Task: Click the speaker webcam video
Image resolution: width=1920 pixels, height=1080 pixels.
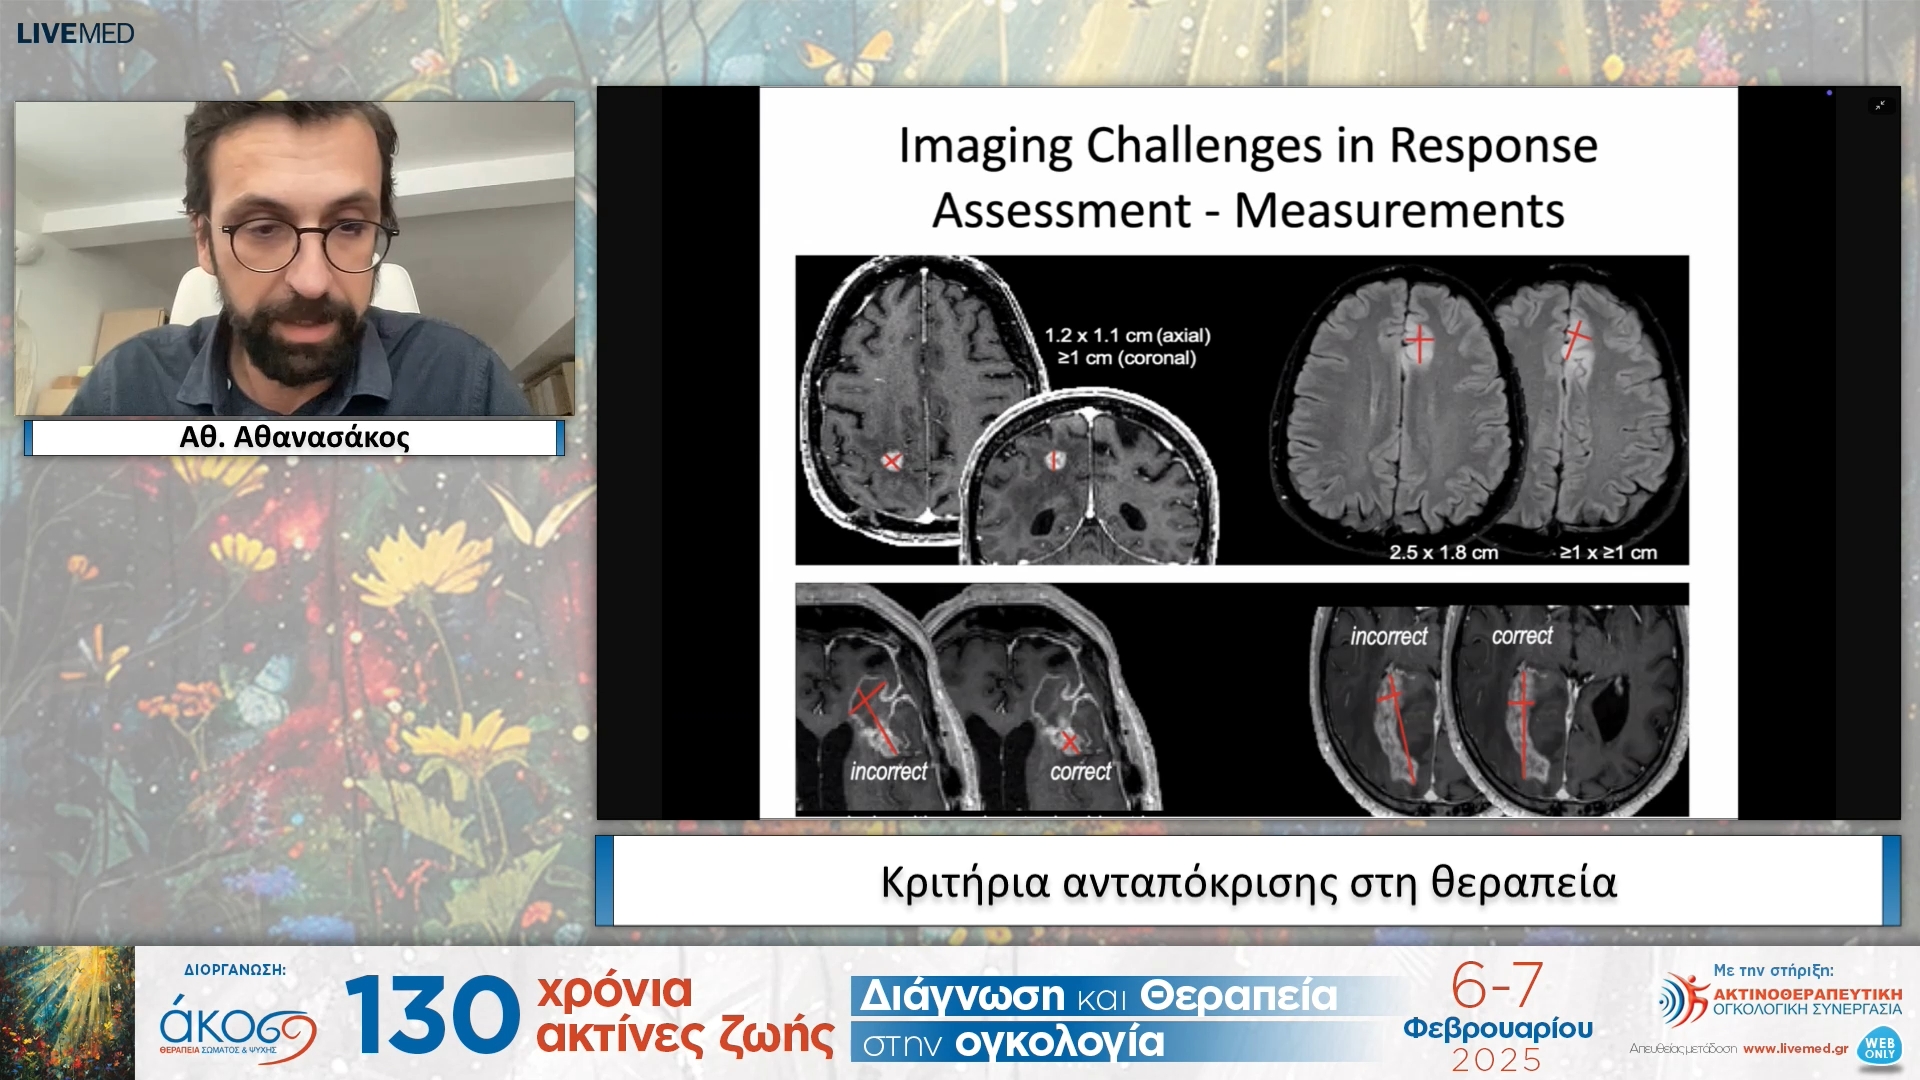Action: coord(295,258)
